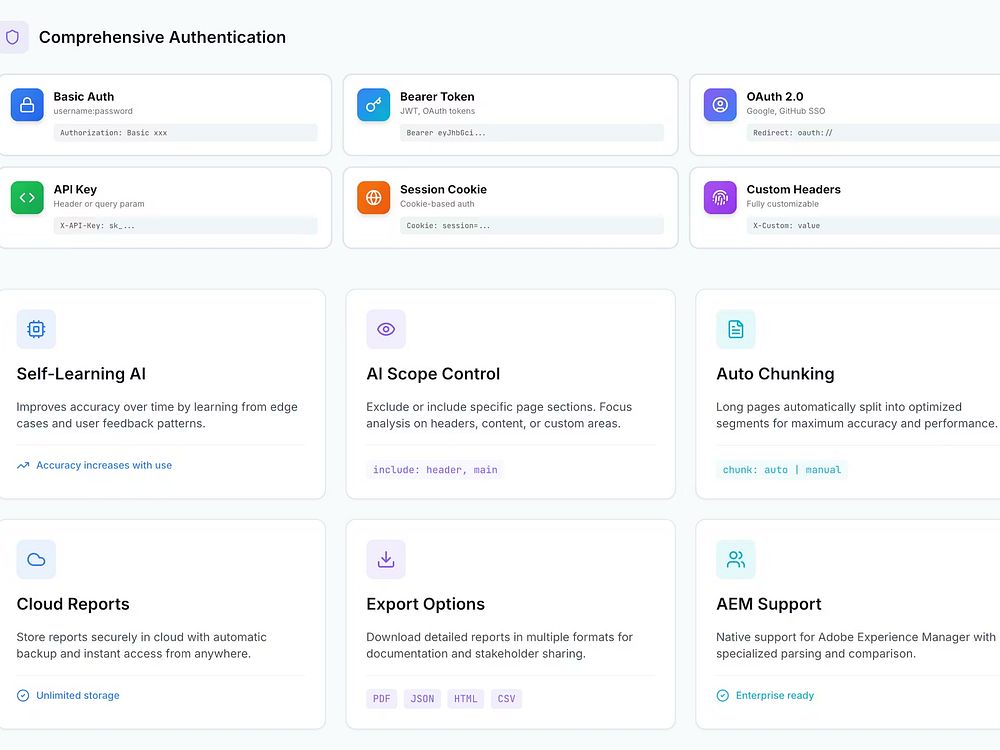This screenshot has height=750, width=1000.
Task: Click the Export Options heading
Action: tap(425, 604)
